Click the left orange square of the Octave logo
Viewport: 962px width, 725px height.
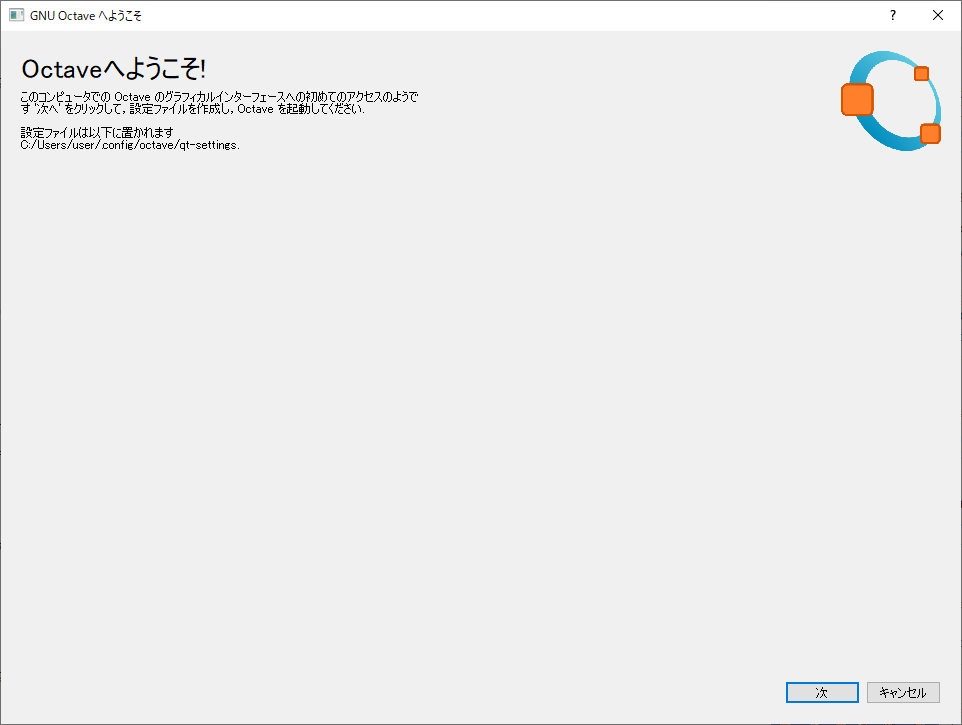point(857,99)
